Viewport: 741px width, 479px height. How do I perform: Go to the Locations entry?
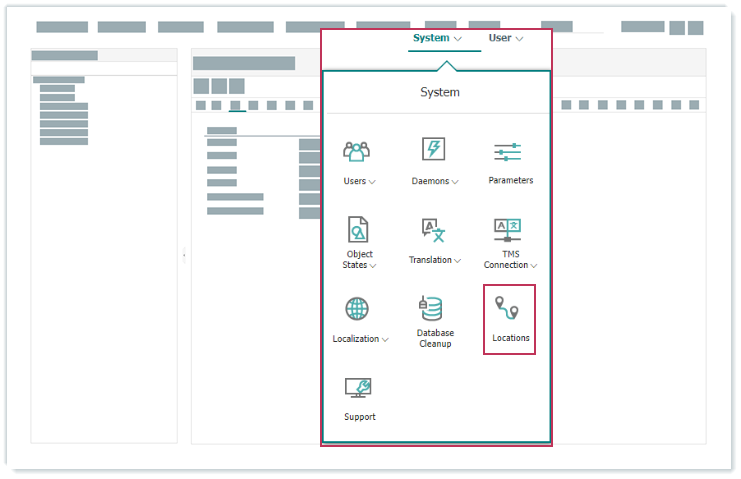click(x=510, y=319)
